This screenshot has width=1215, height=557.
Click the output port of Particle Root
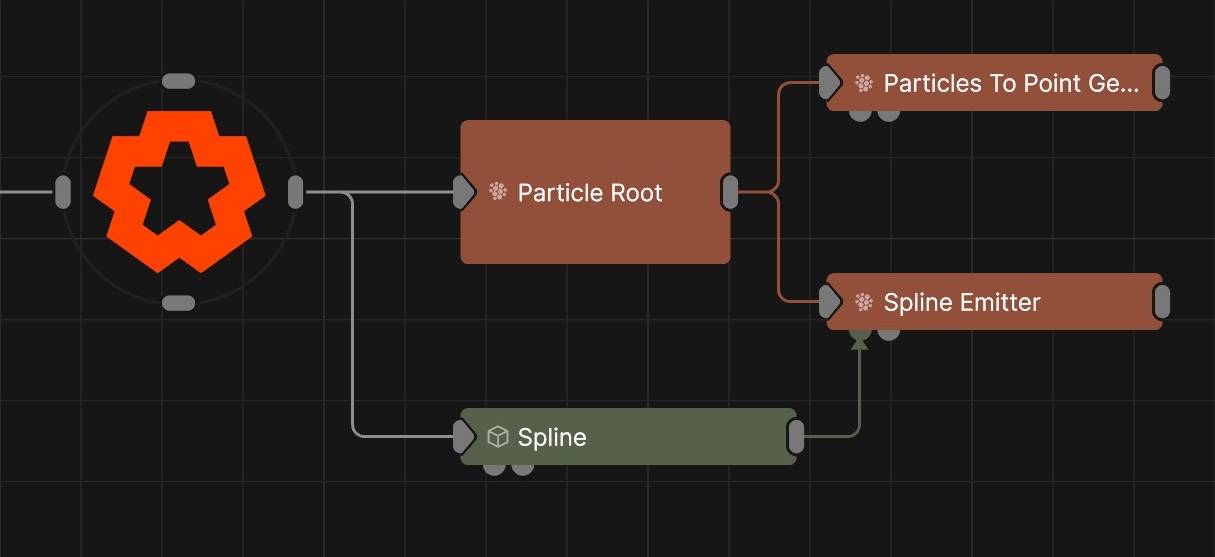[x=731, y=192]
